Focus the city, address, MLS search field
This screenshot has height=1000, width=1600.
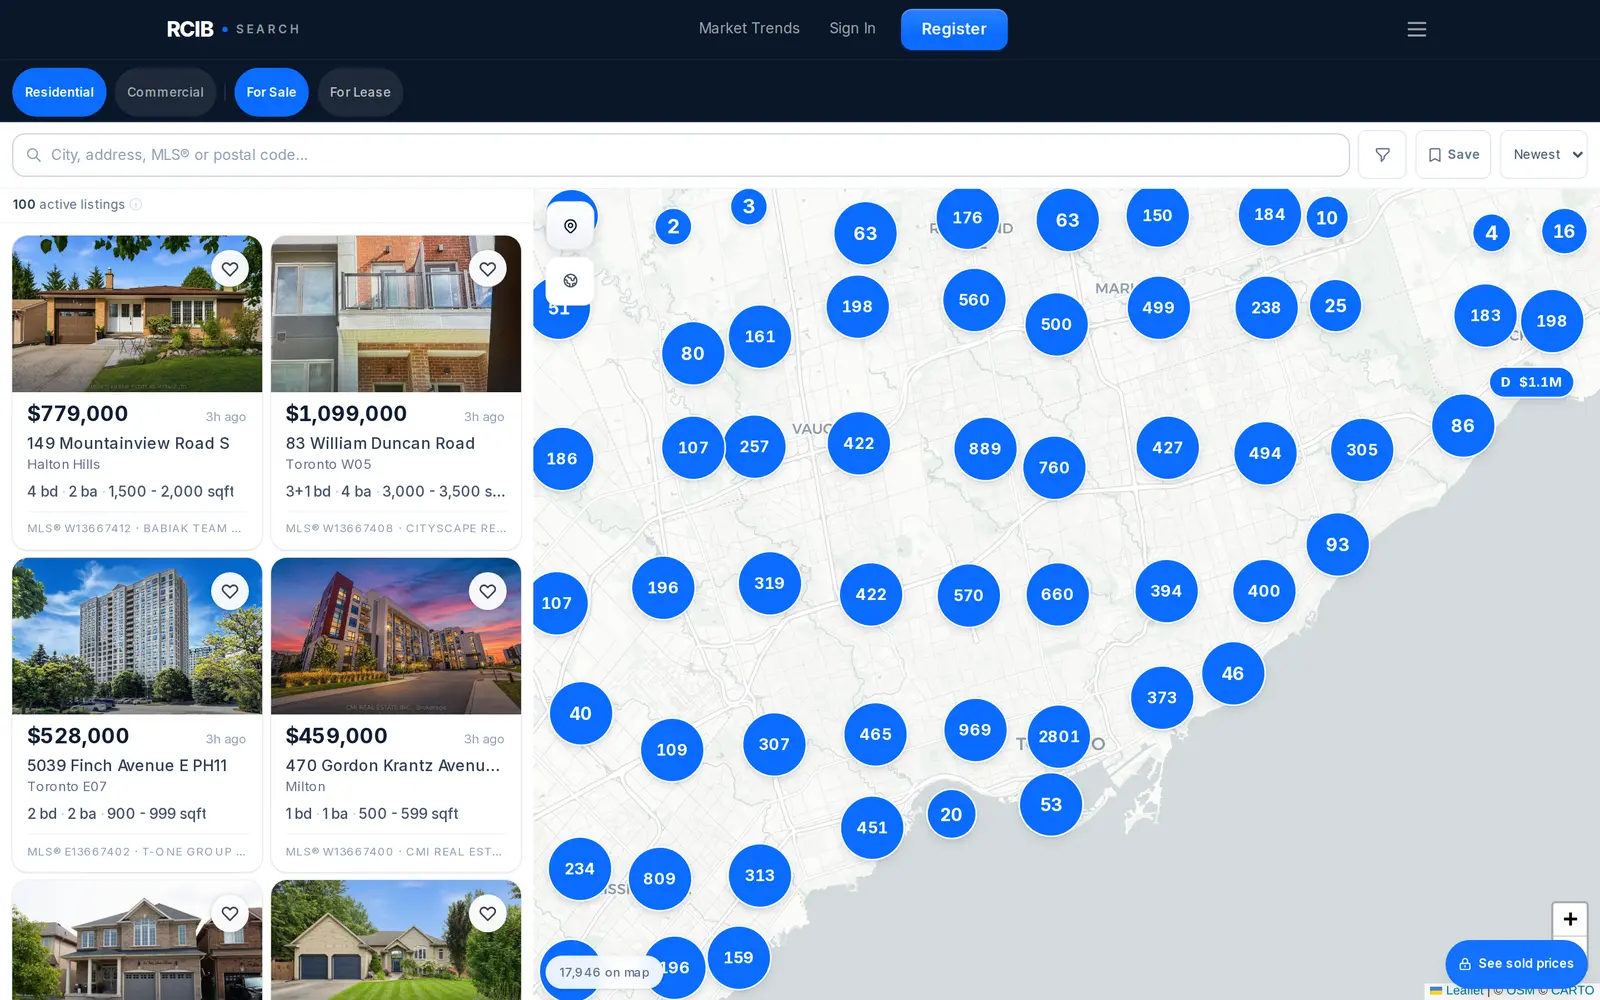click(680, 155)
